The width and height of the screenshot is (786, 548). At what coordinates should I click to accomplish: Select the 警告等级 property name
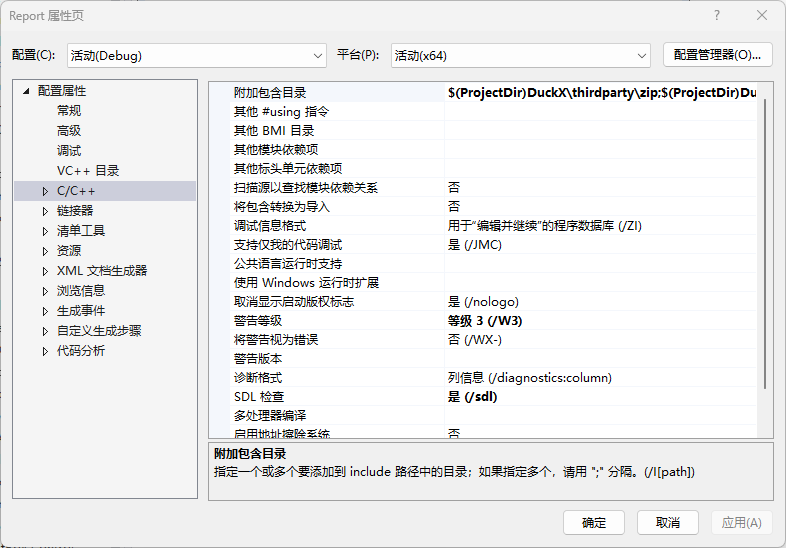click(258, 321)
